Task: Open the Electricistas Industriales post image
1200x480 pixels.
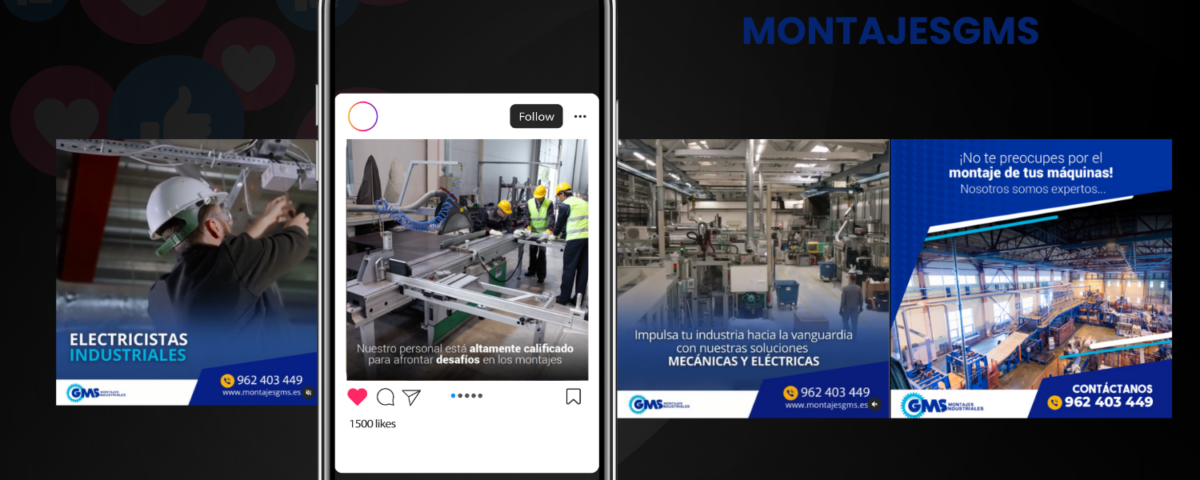Action: [x=186, y=272]
